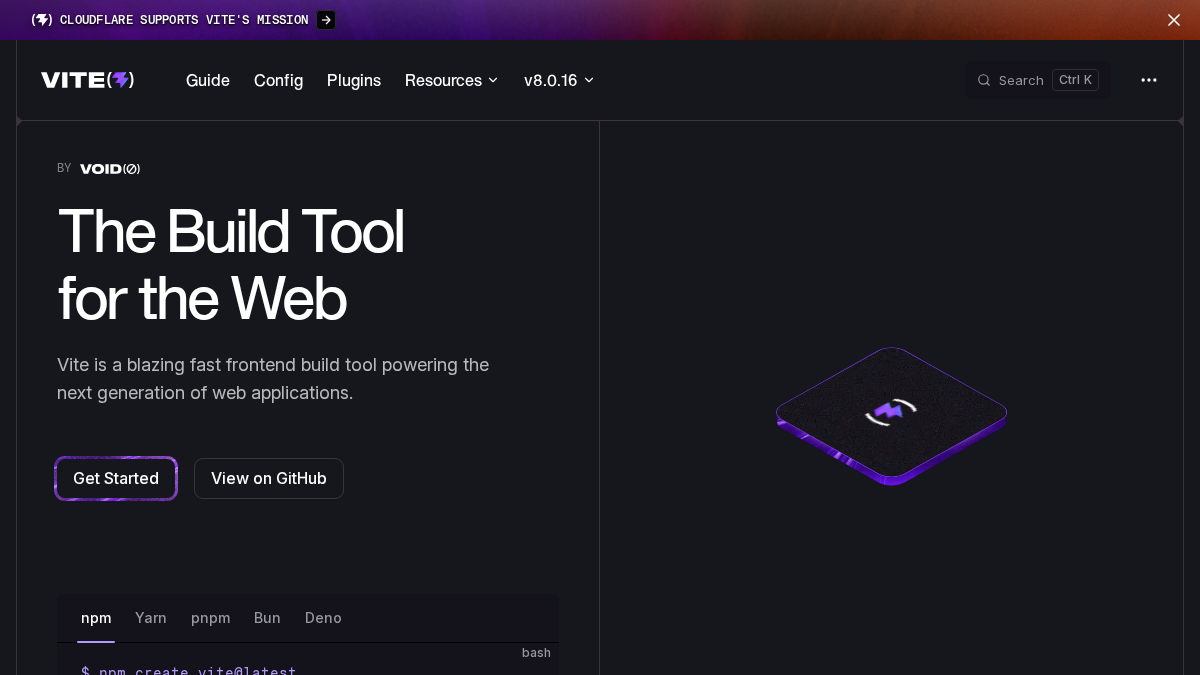
Task: Click the Get Started button
Action: (116, 478)
